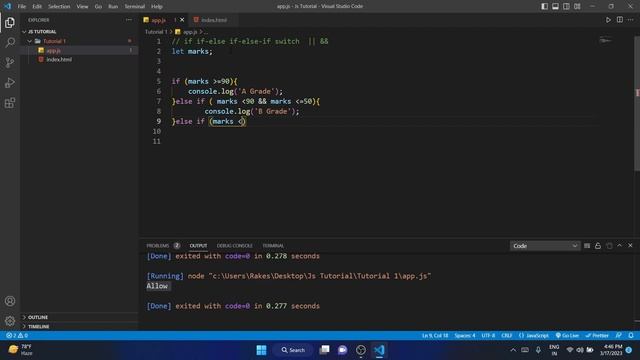This screenshot has height=360, width=640.
Task: Toggle Secondary Side Bar layout icon
Action: [x=566, y=6]
